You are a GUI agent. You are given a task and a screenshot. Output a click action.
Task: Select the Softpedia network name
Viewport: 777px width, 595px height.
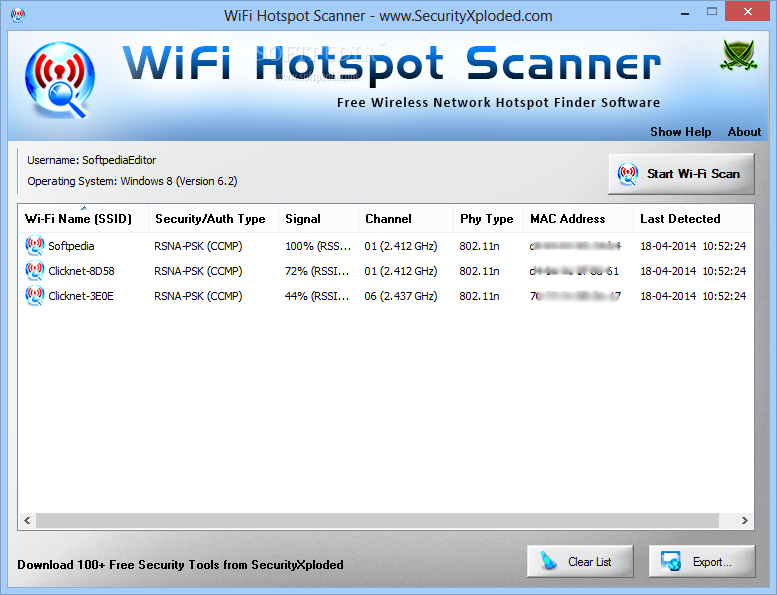[71, 246]
